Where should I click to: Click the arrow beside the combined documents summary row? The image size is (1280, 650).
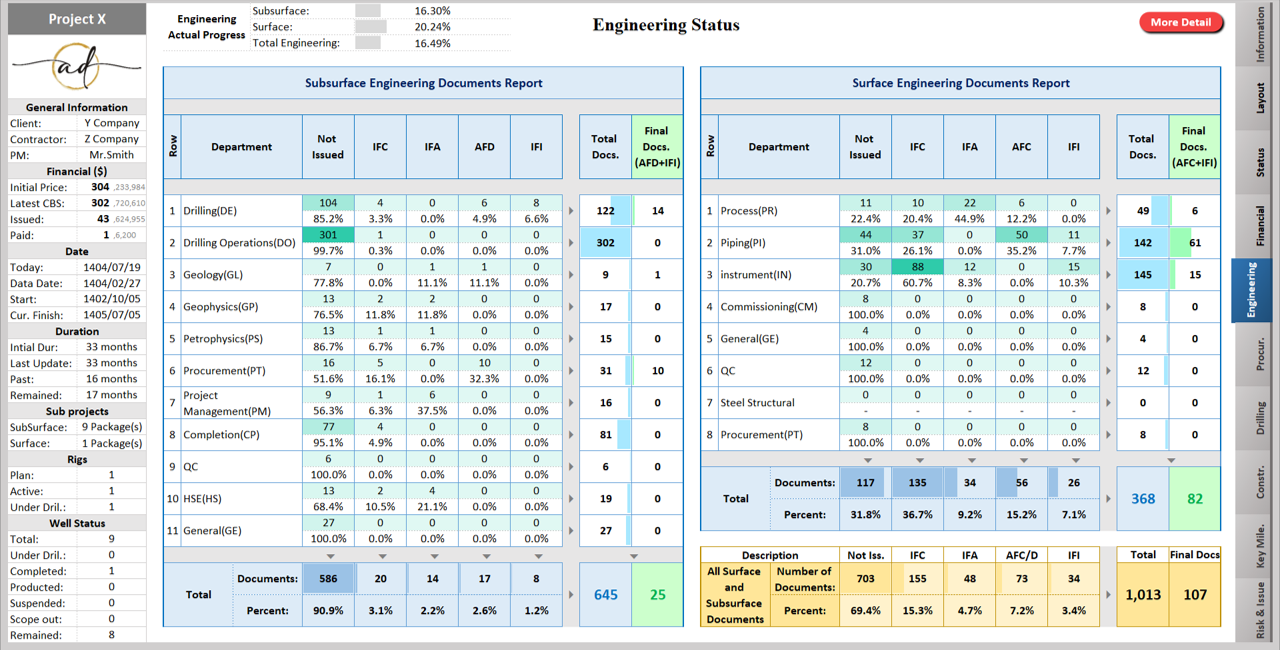pyautogui.click(x=1108, y=595)
